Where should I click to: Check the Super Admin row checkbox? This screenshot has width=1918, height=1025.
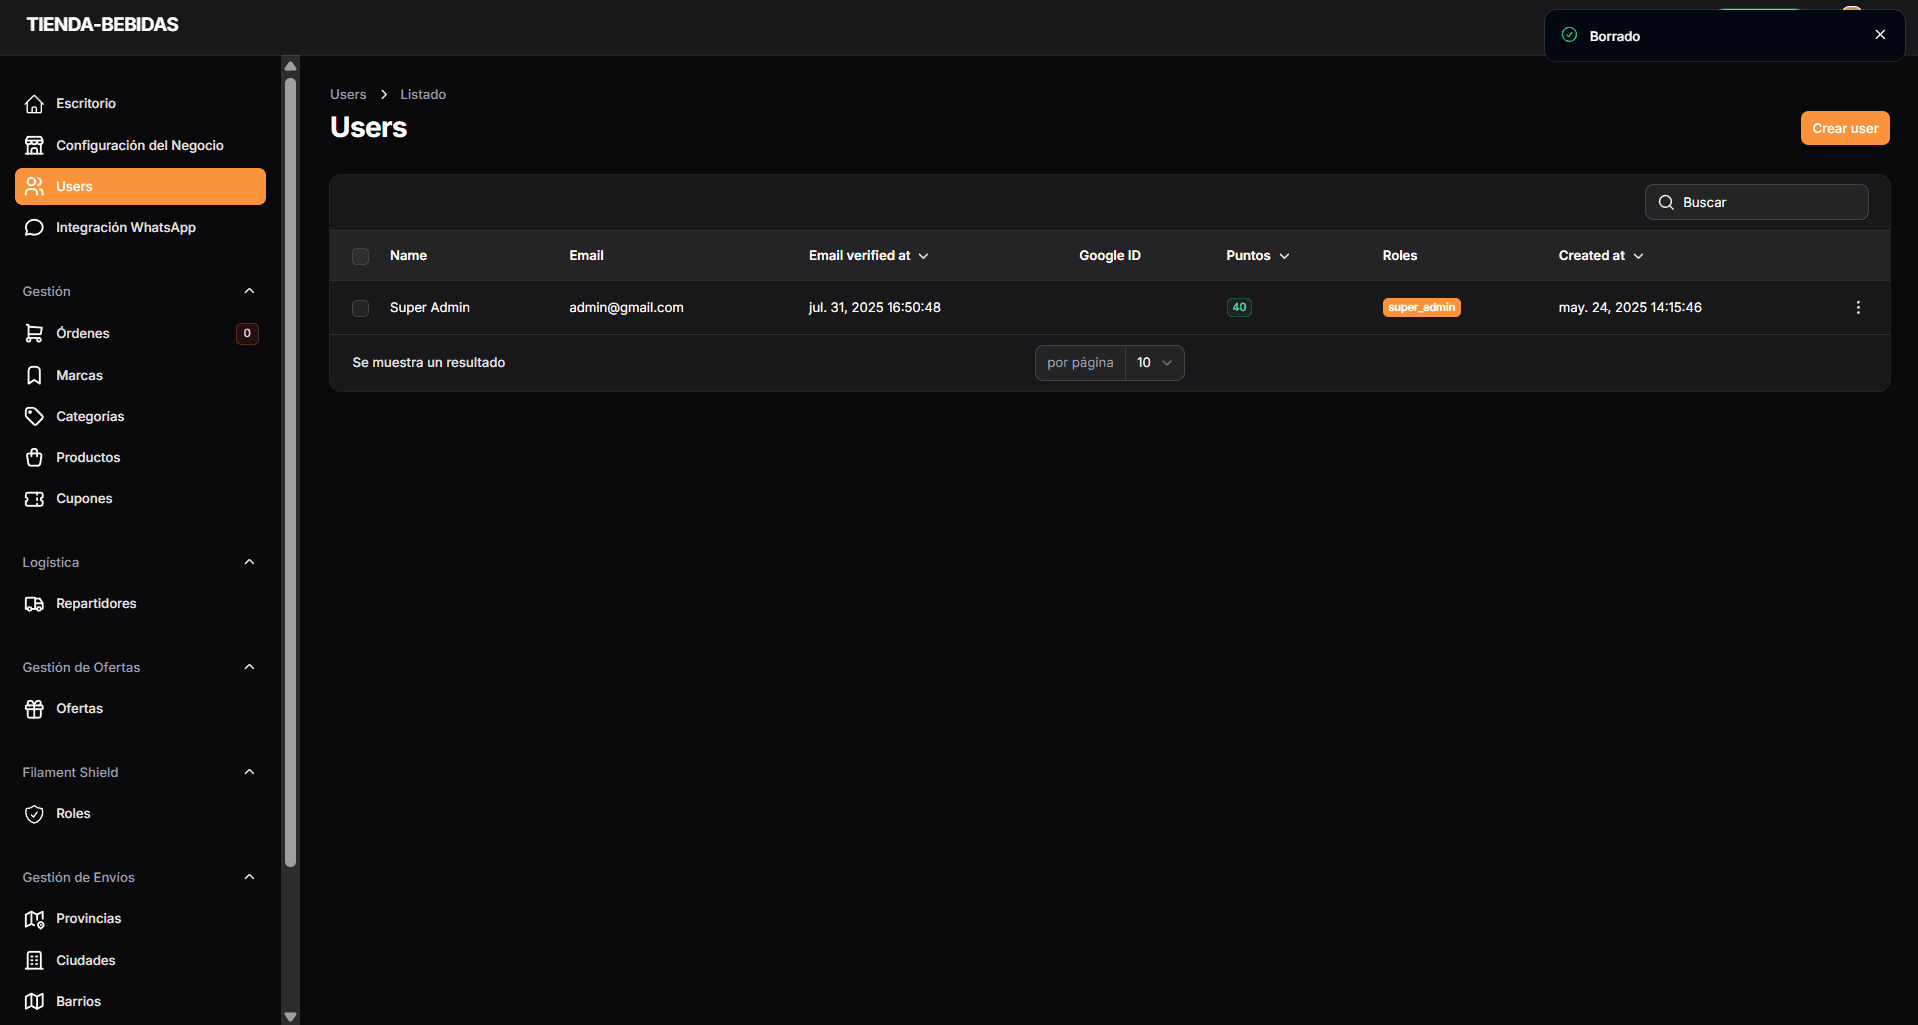point(361,309)
